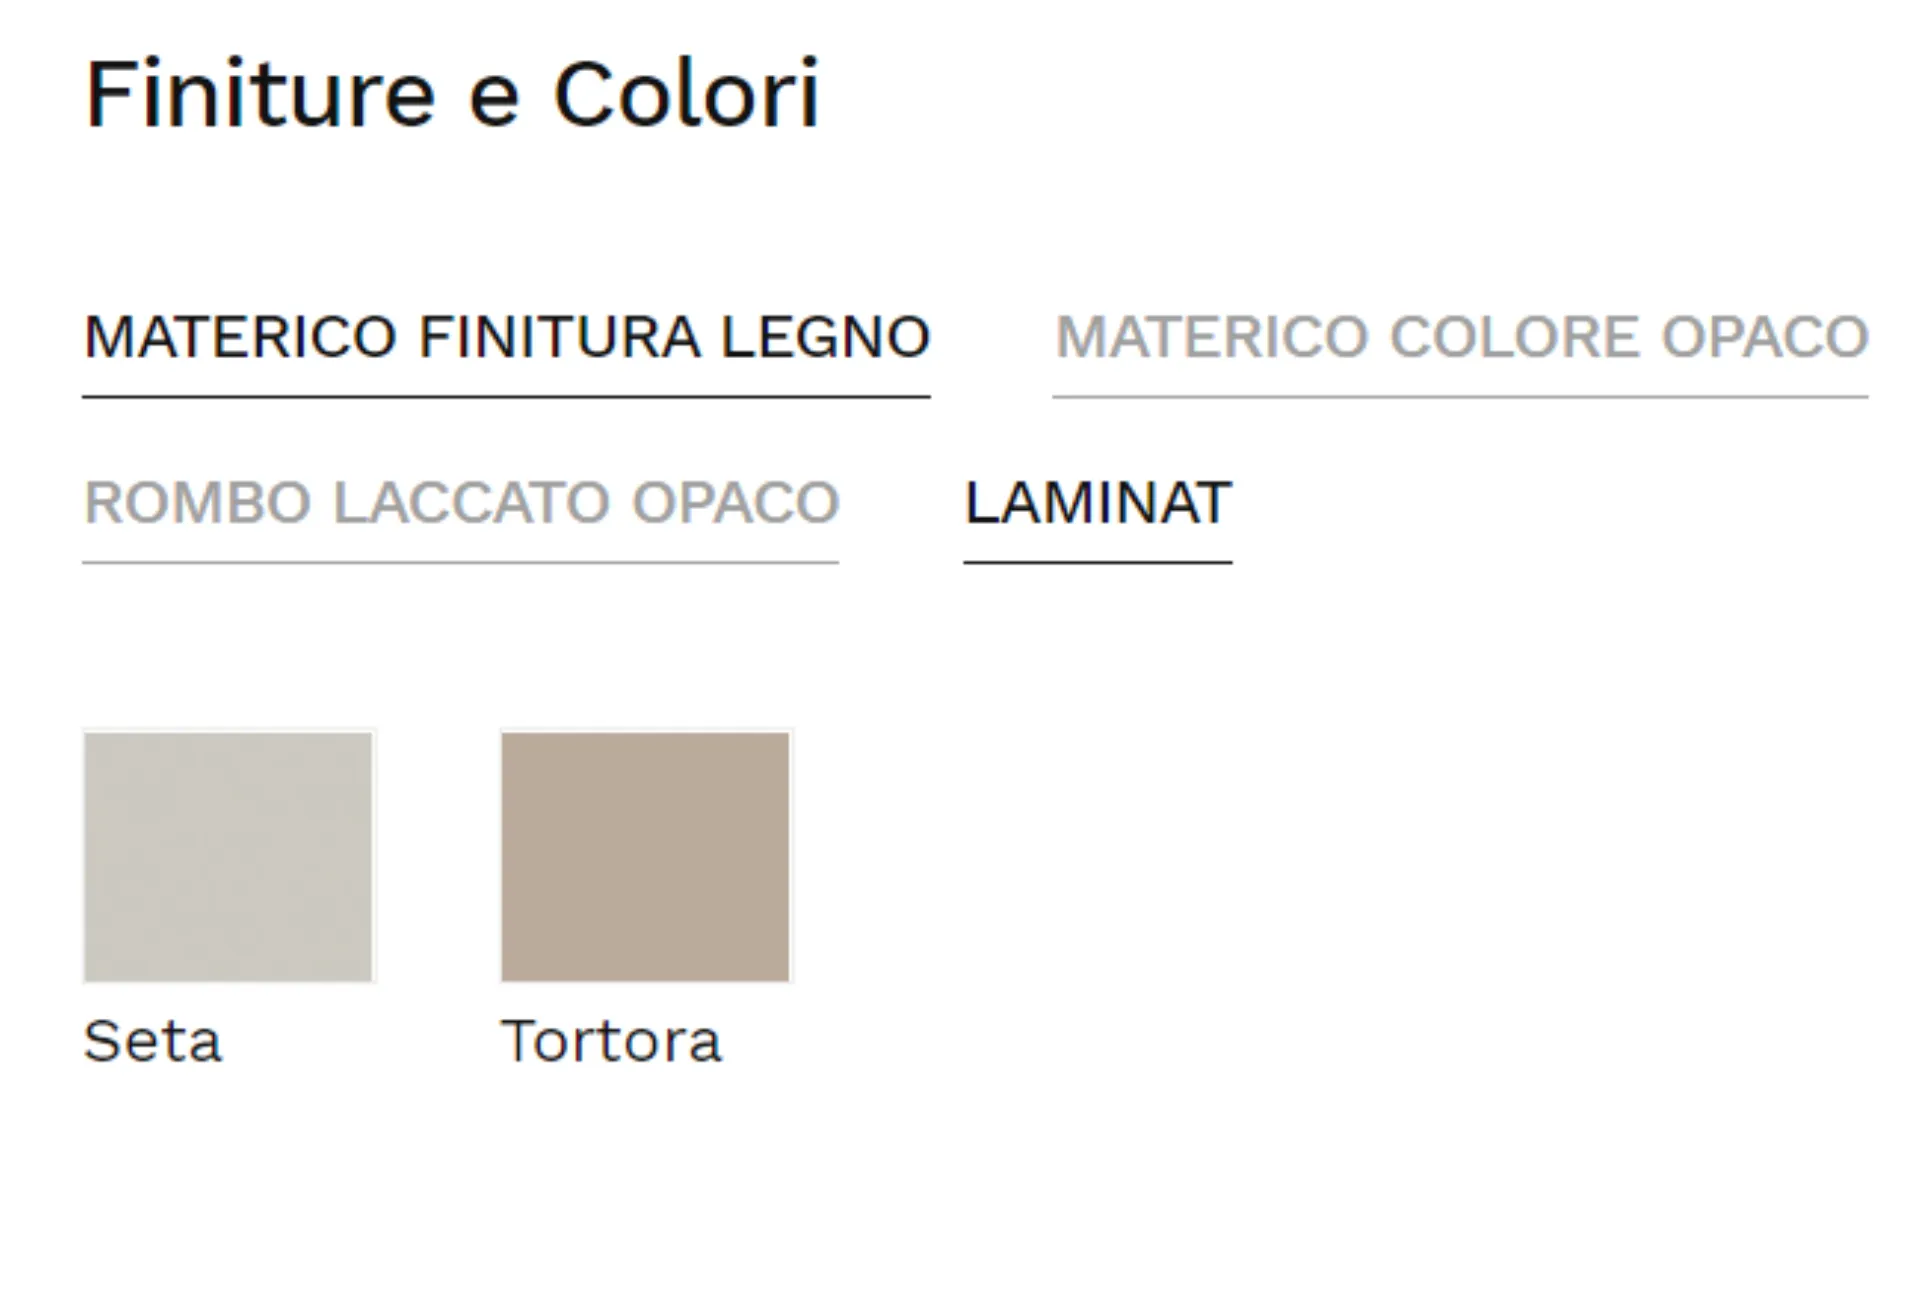Select the taupe brown finish square

click(x=645, y=856)
